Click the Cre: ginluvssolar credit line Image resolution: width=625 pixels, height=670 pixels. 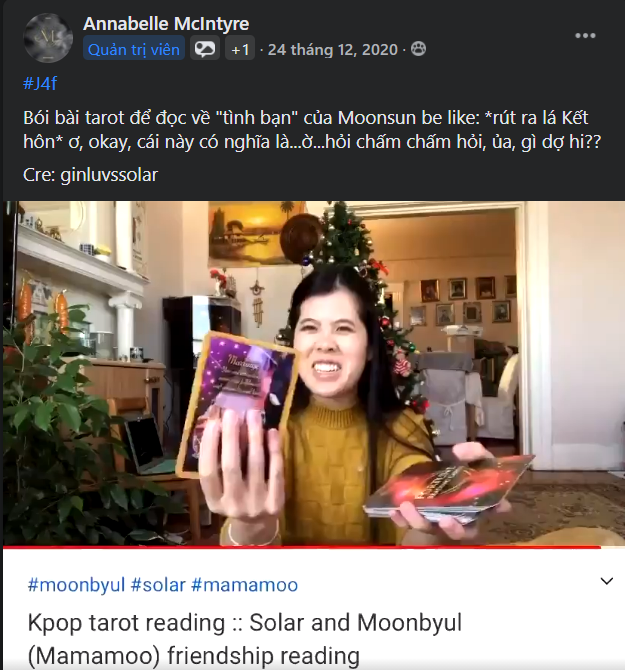(91, 175)
